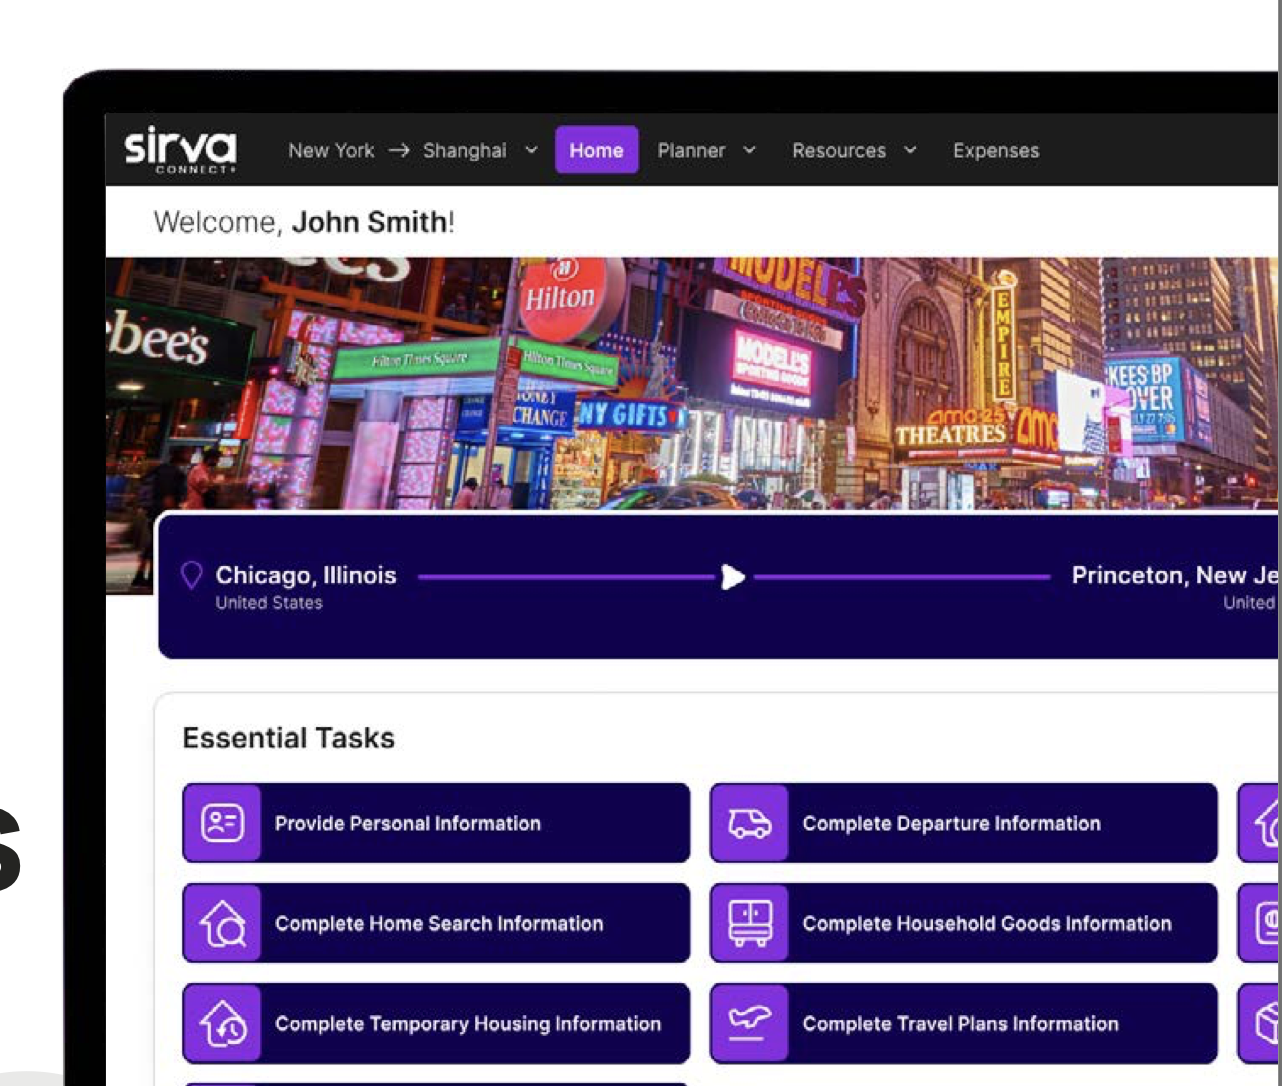This screenshot has width=1282, height=1086.
Task: Click the Sirva Connect+ logo
Action: tap(181, 151)
